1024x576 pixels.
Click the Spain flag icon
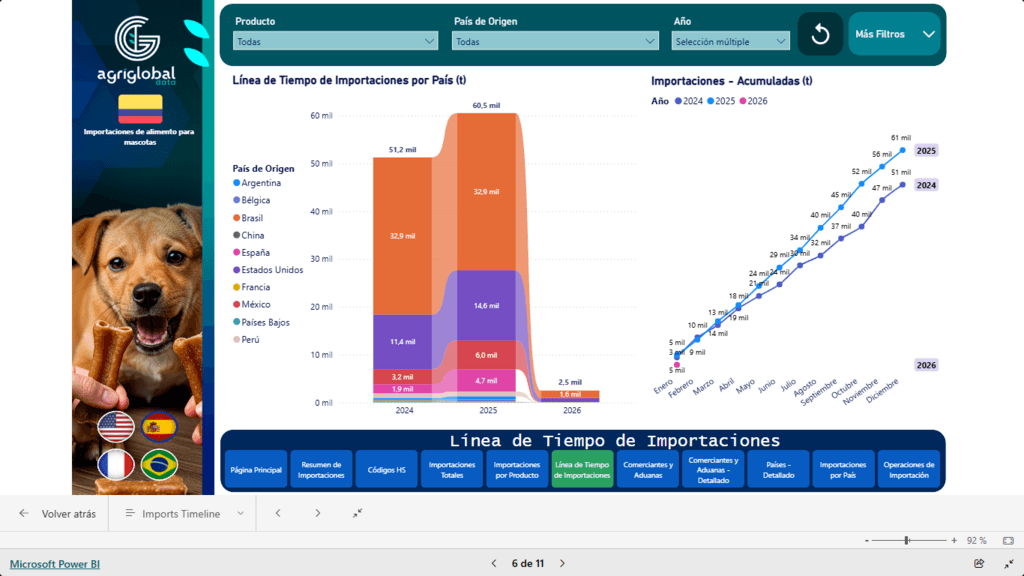pyautogui.click(x=159, y=427)
